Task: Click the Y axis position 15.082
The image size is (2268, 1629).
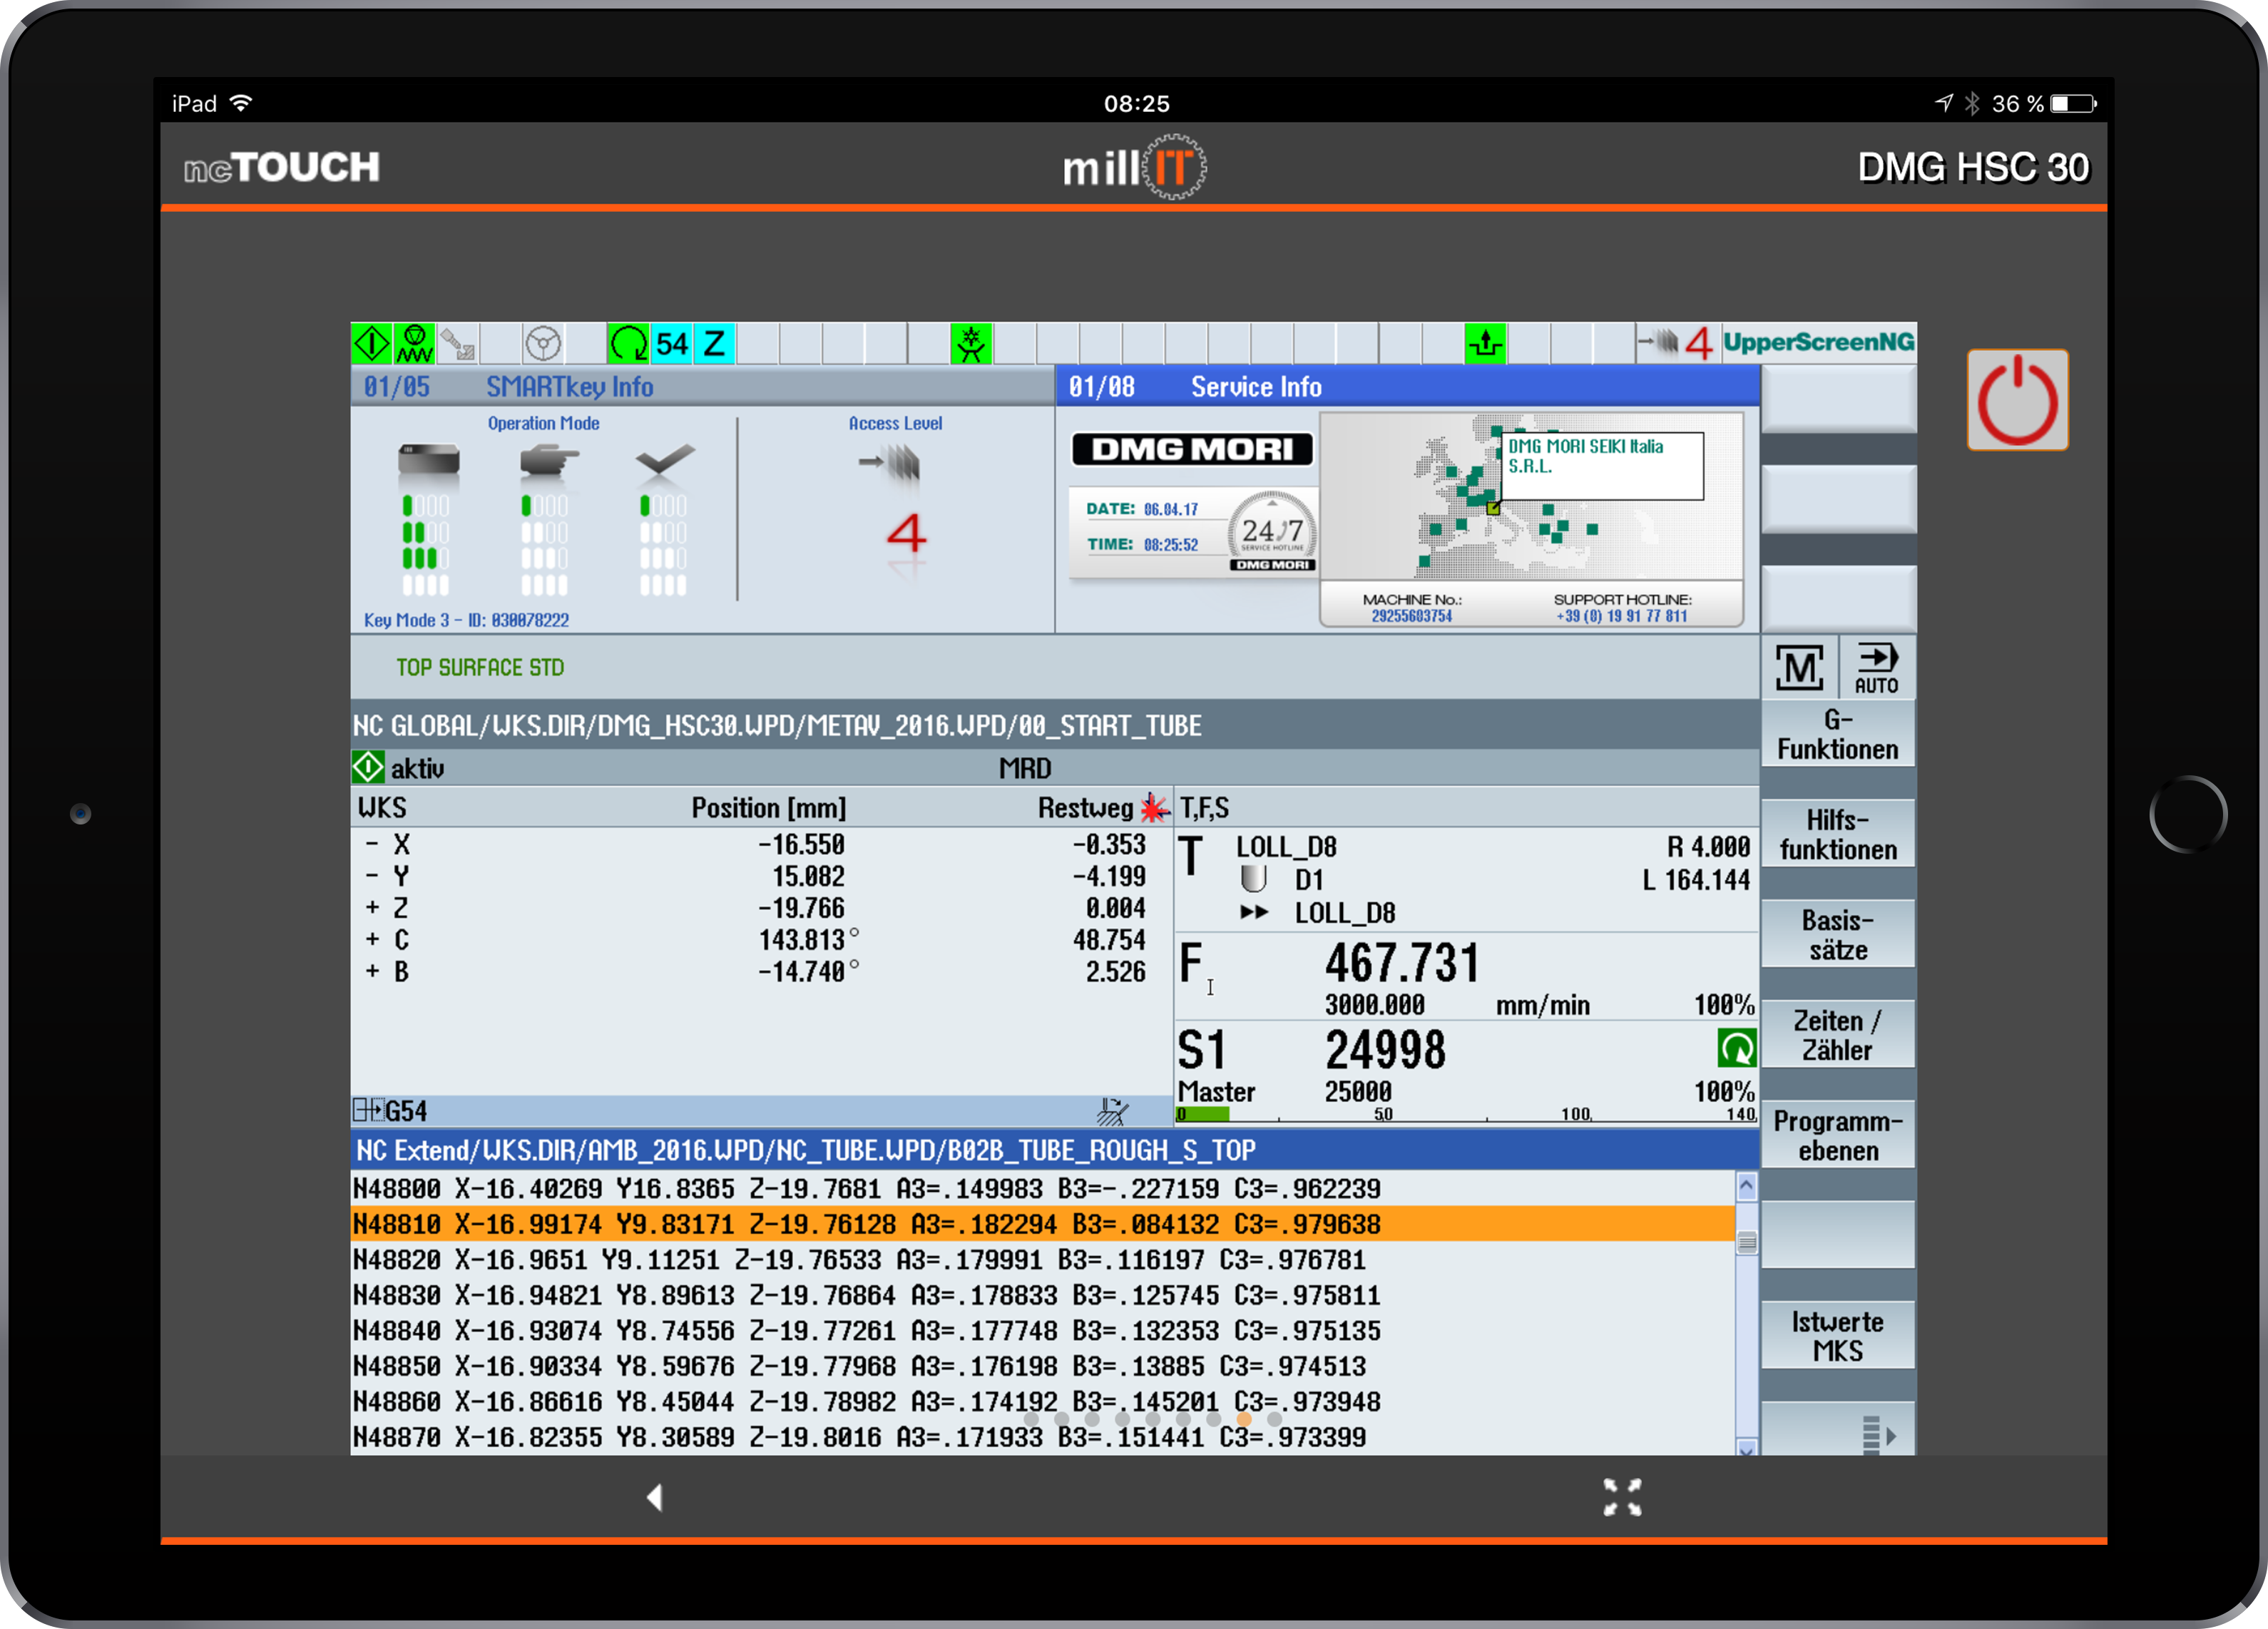Action: 808,876
